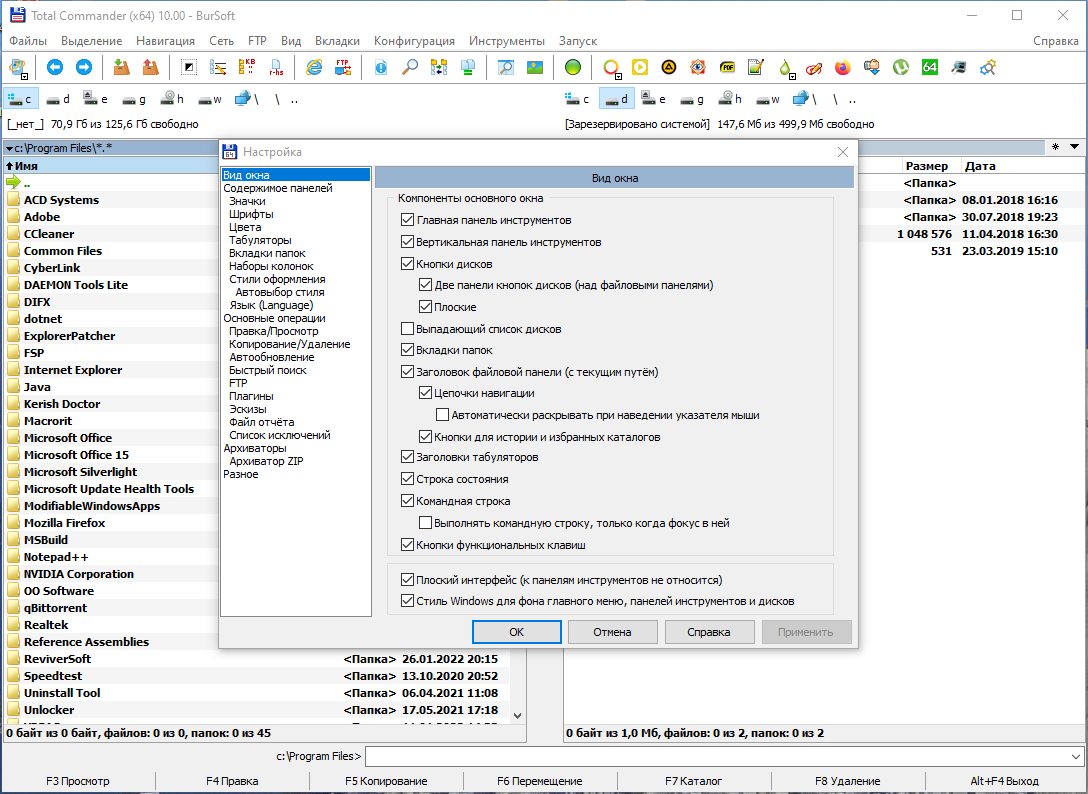
Task: Select 'Шрифты' in settings tree
Action: click(251, 214)
